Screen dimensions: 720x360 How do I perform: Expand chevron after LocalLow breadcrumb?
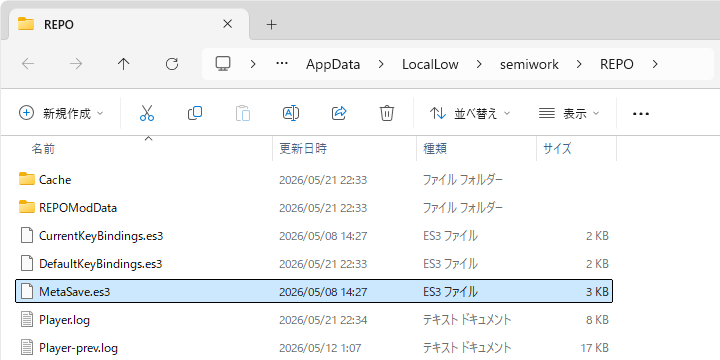click(479, 64)
